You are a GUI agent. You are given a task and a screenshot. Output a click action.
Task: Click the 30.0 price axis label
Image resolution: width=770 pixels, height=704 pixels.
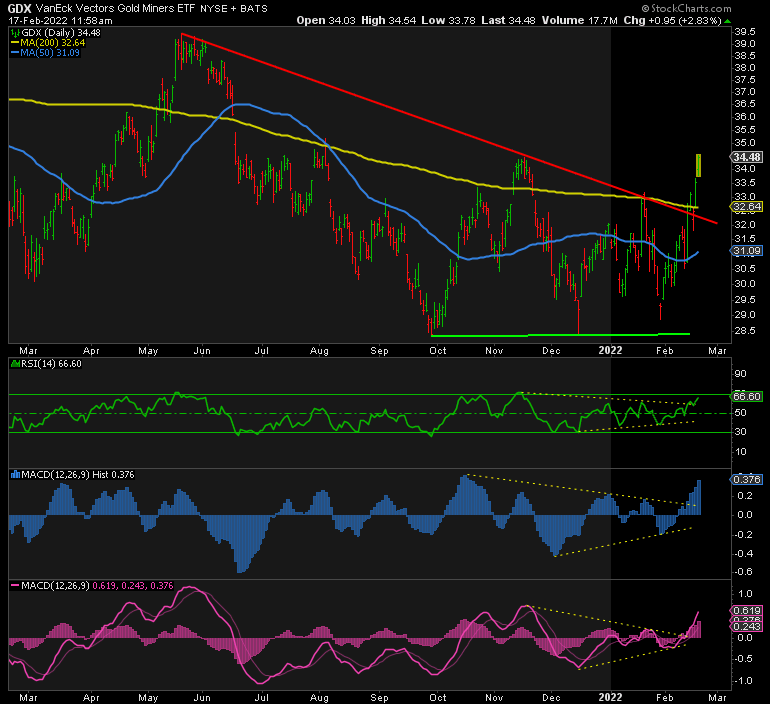[745, 284]
